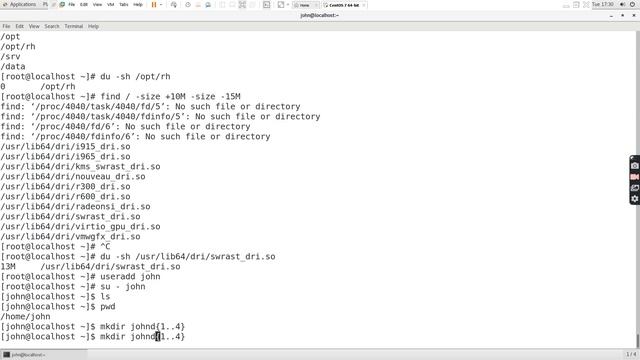Expand the stretch display dropdown arrow
The height and width of the screenshot is (360, 640).
[288, 4]
